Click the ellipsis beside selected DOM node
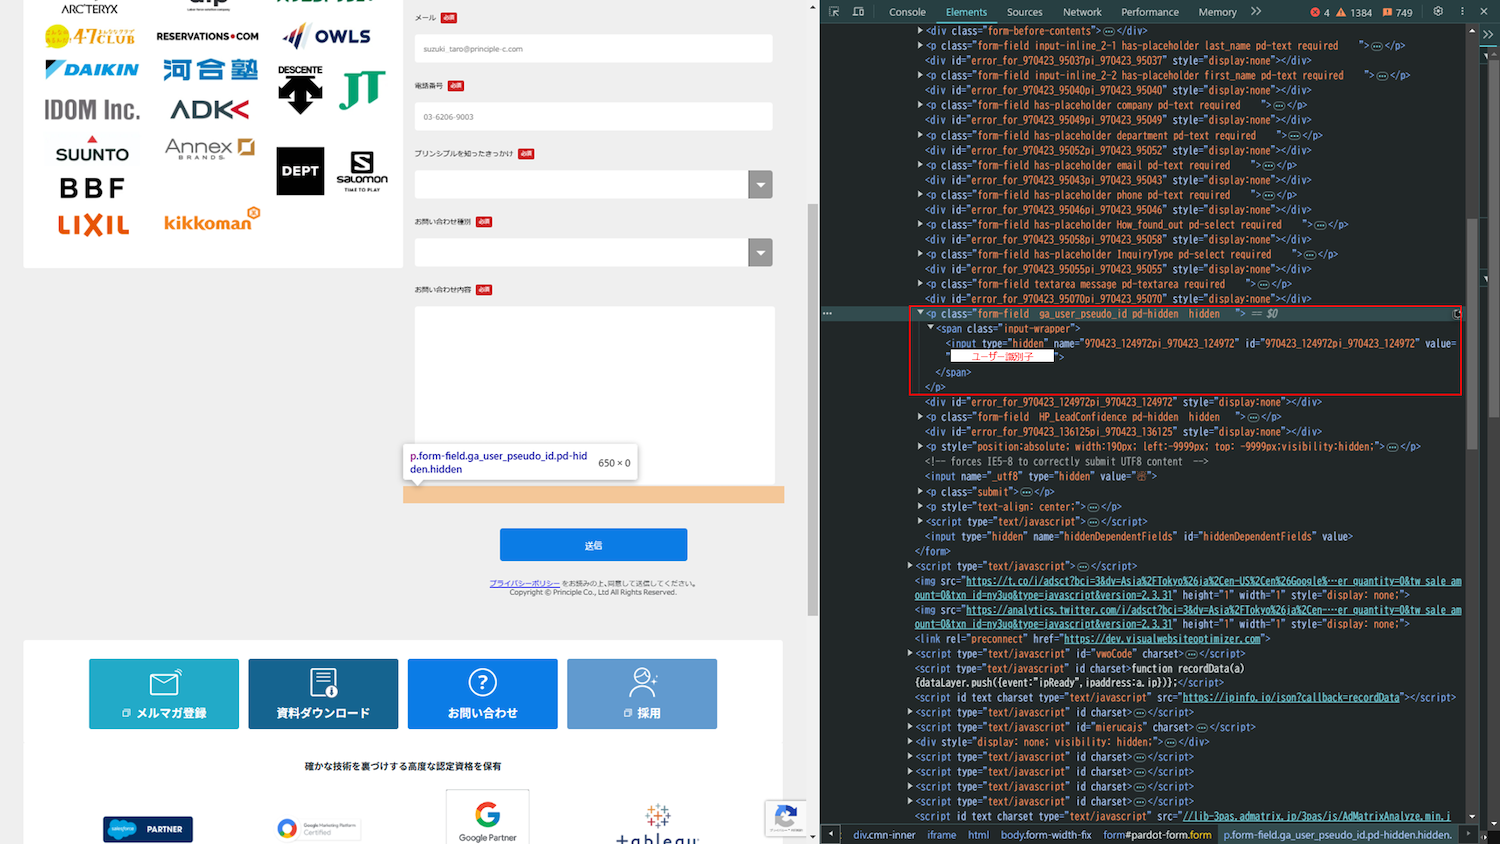 [x=827, y=313]
